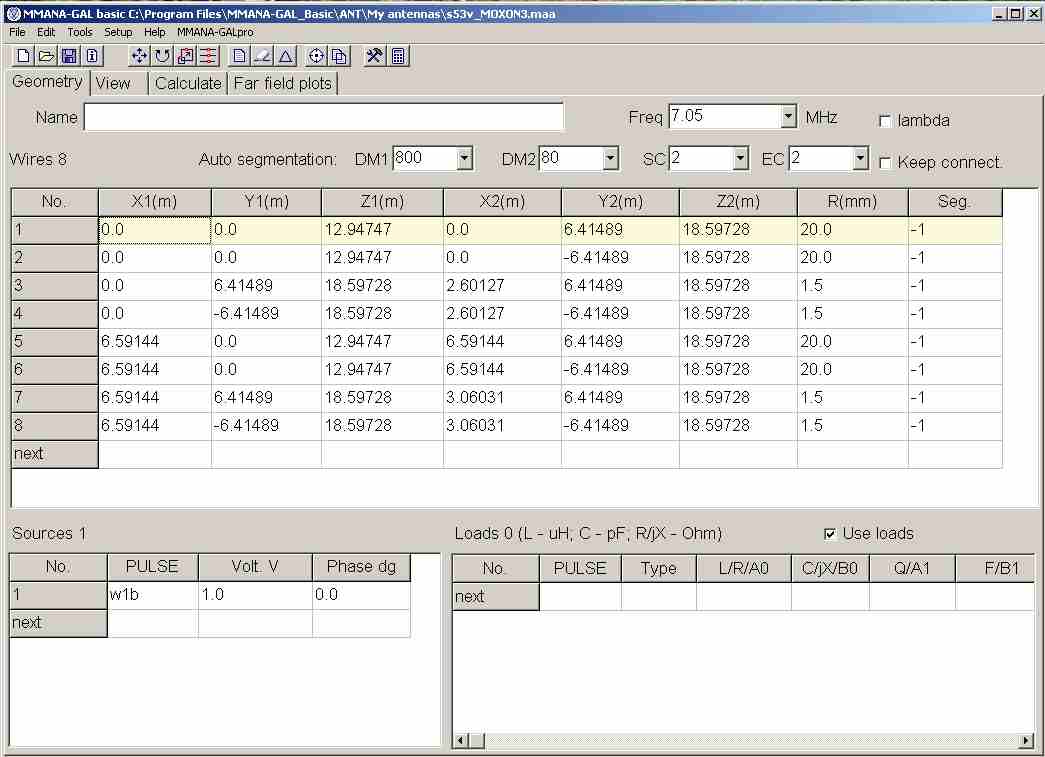Expand the EC dropdown
Image resolution: width=1045 pixels, height=757 pixels.
(860, 159)
